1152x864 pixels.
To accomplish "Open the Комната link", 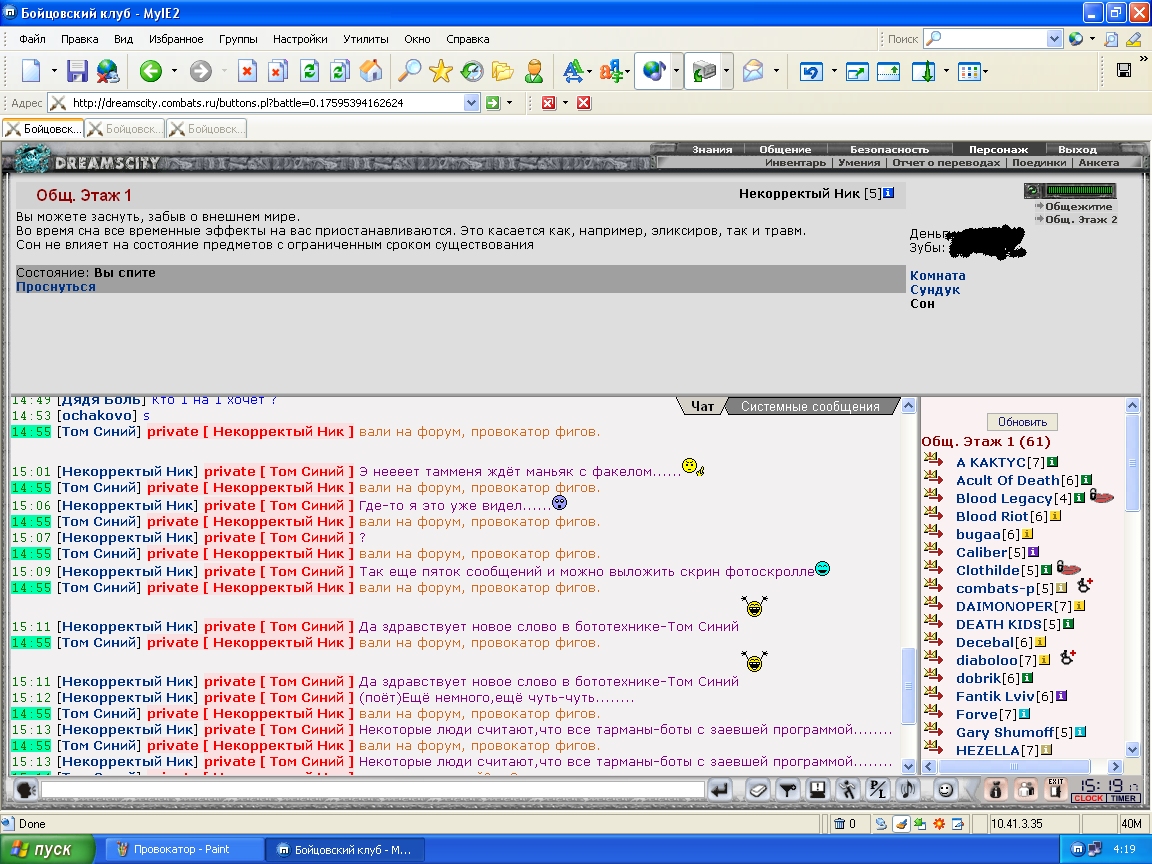I will click(x=937, y=276).
